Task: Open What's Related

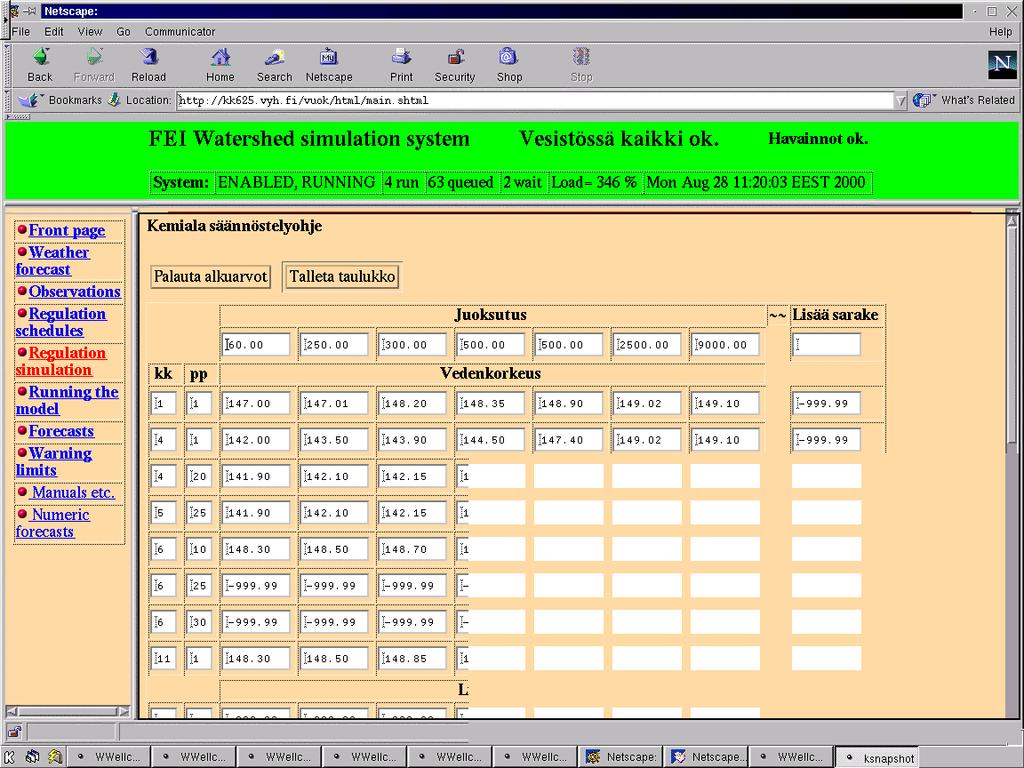Action: tap(964, 100)
